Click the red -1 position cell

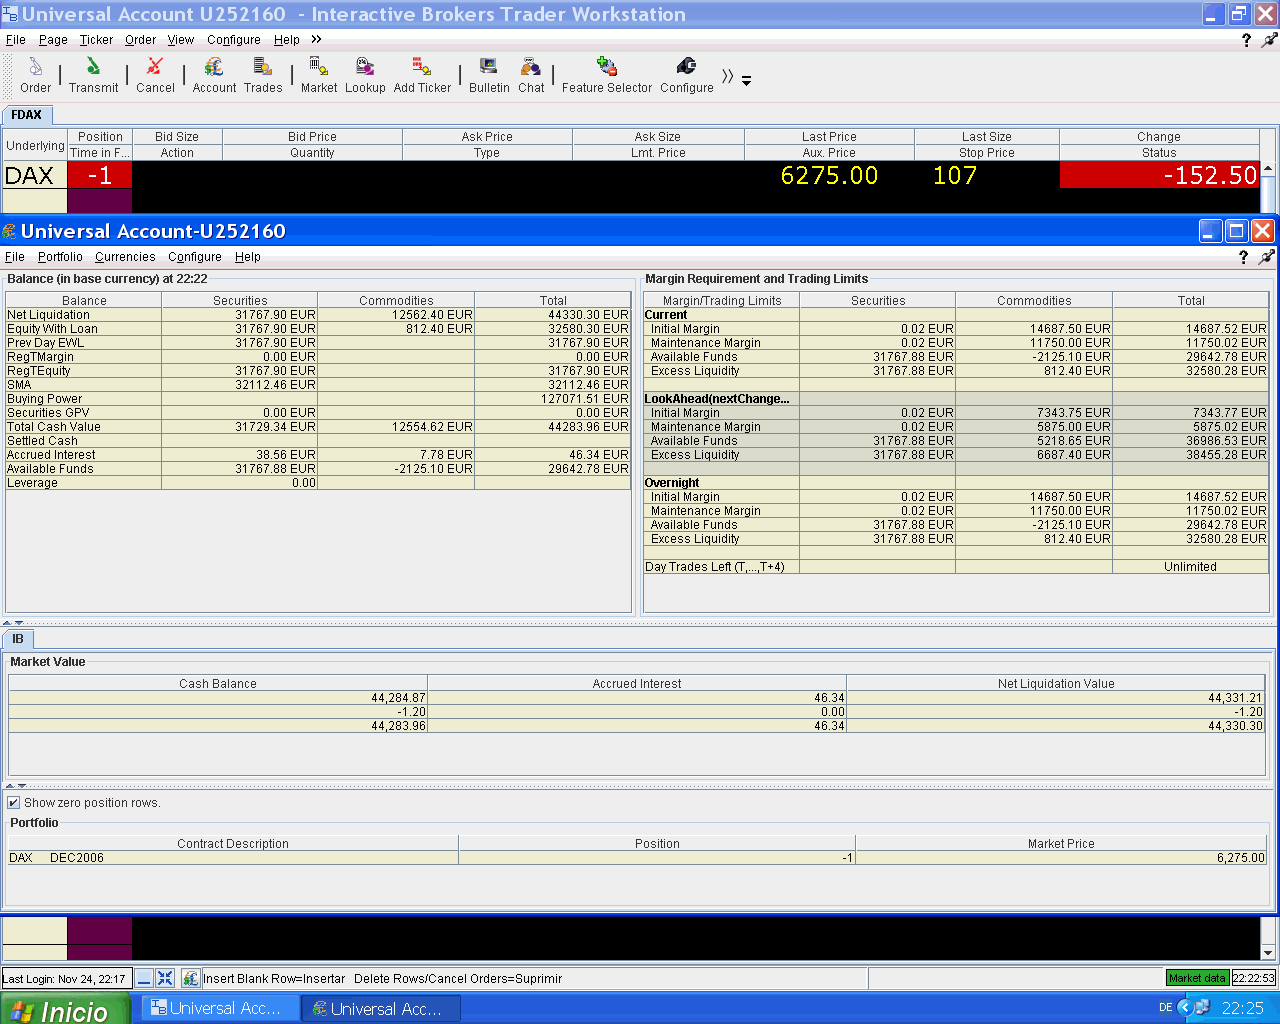100,175
